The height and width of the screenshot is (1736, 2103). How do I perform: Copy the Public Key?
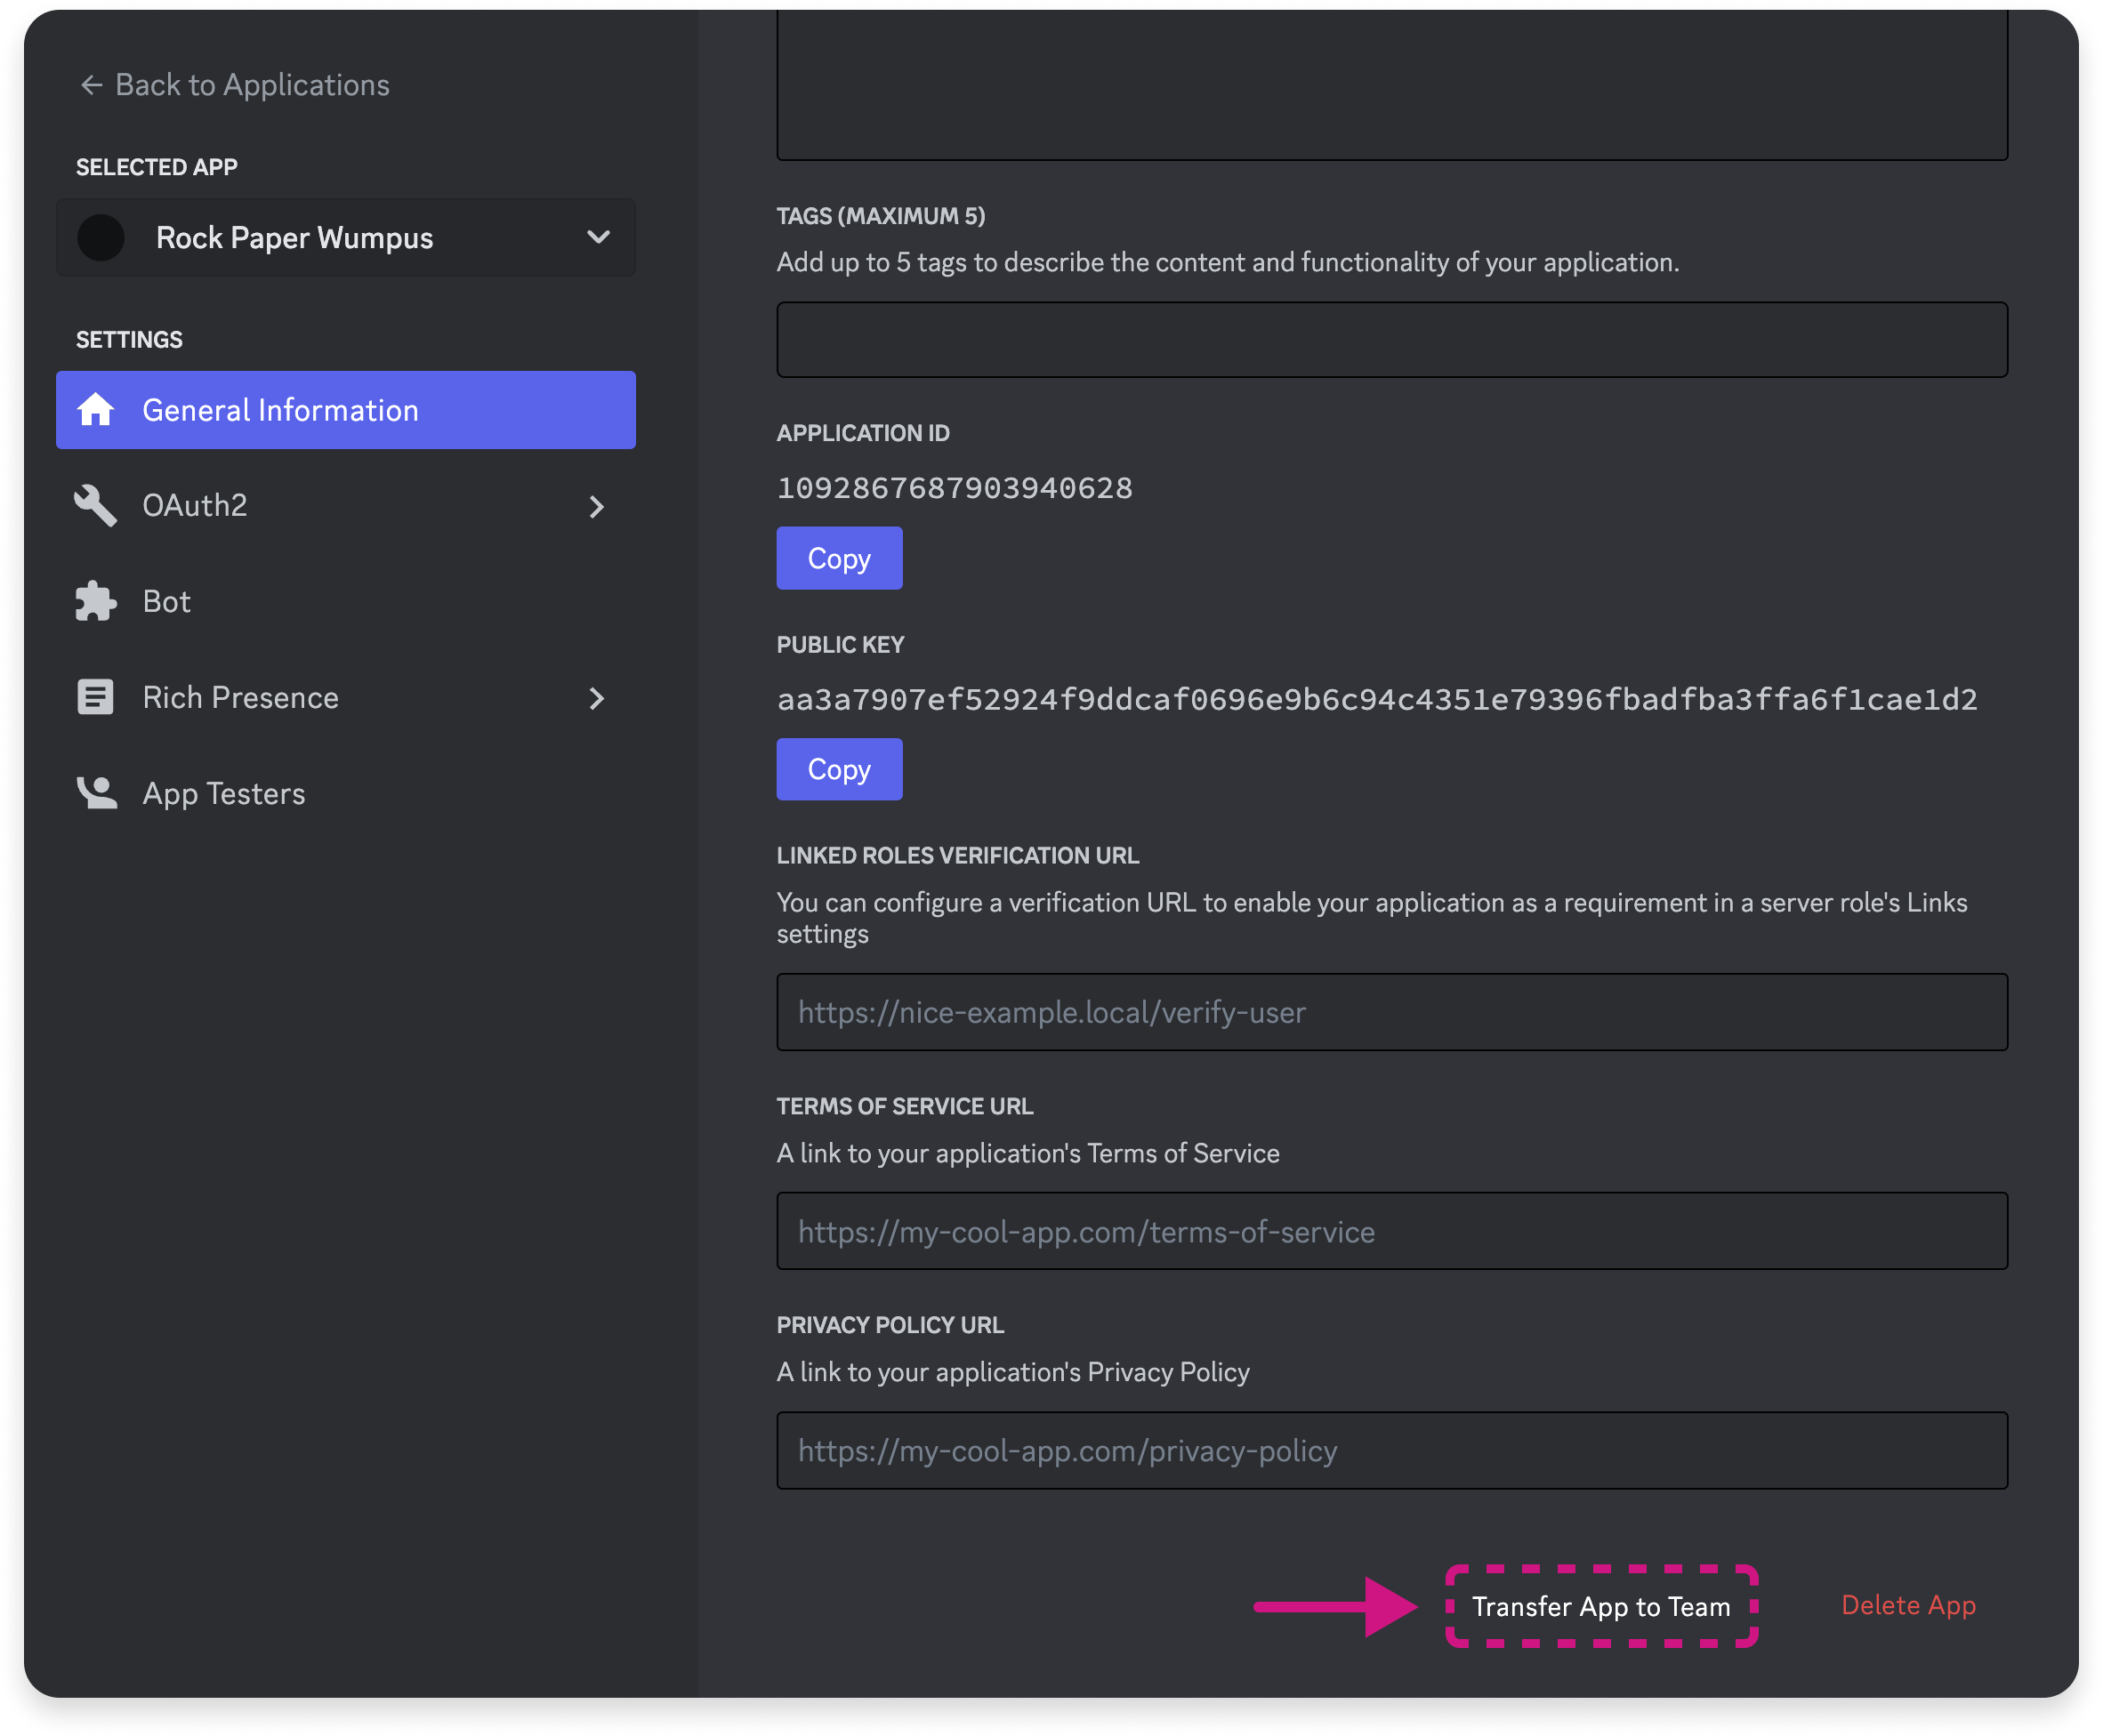coord(839,769)
